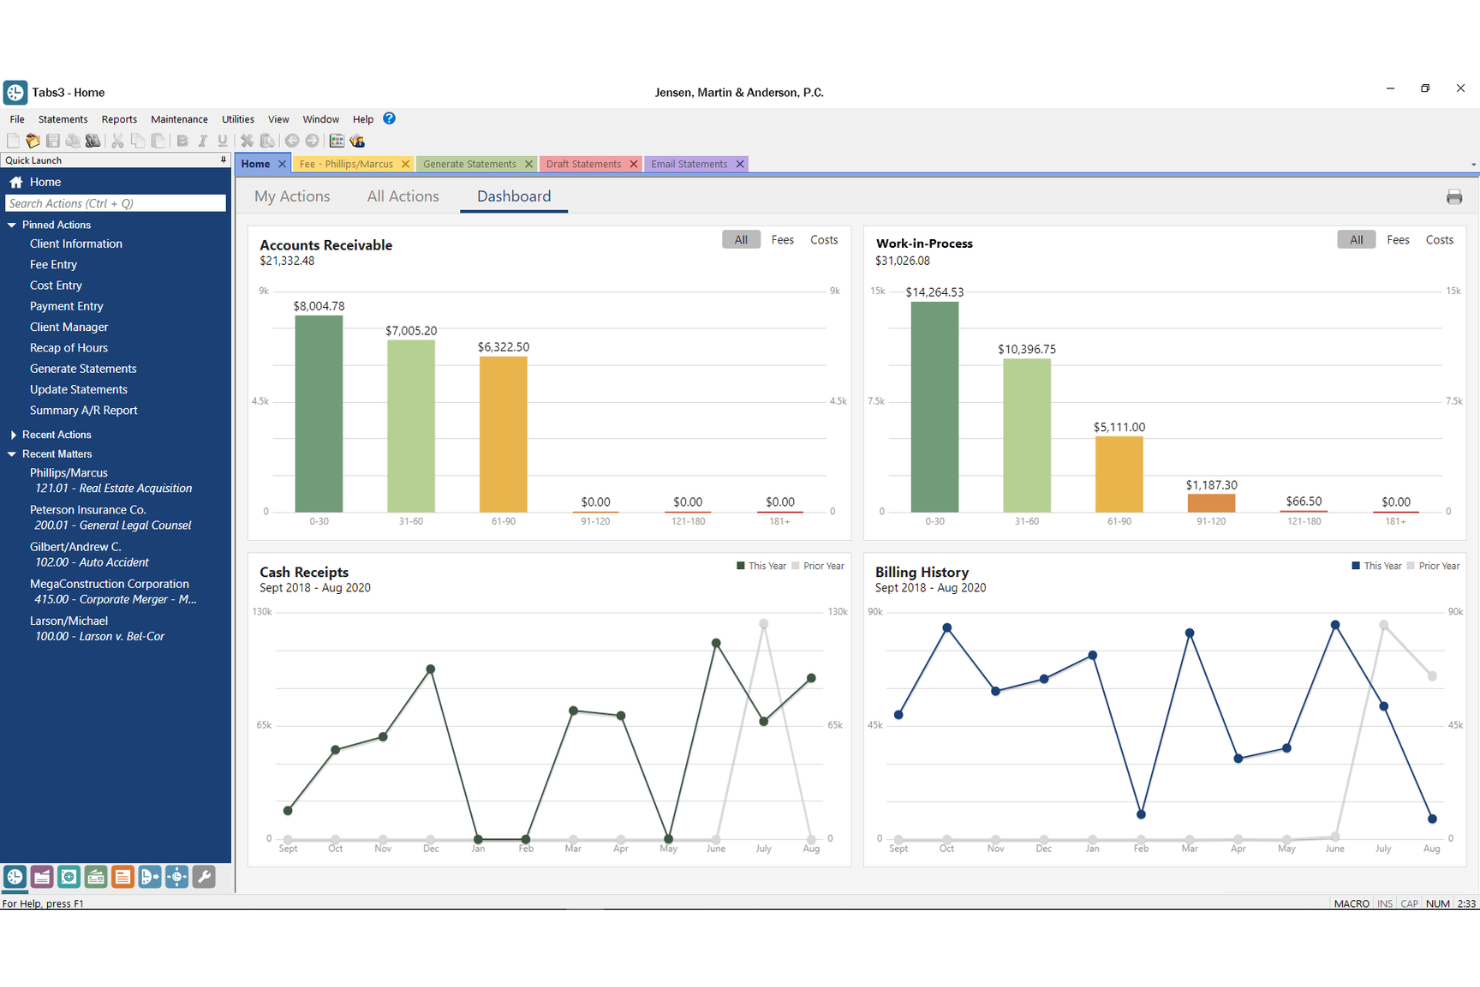The width and height of the screenshot is (1480, 987).
Task: Click the Search Actions input field
Action: (115, 203)
